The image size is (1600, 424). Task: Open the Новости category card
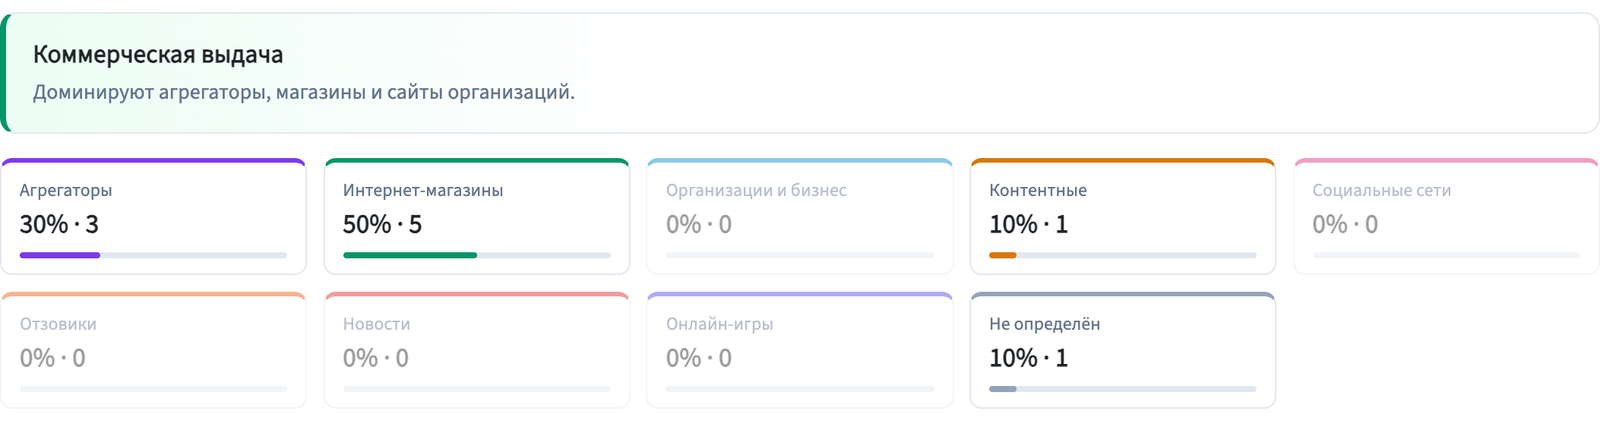(477, 350)
